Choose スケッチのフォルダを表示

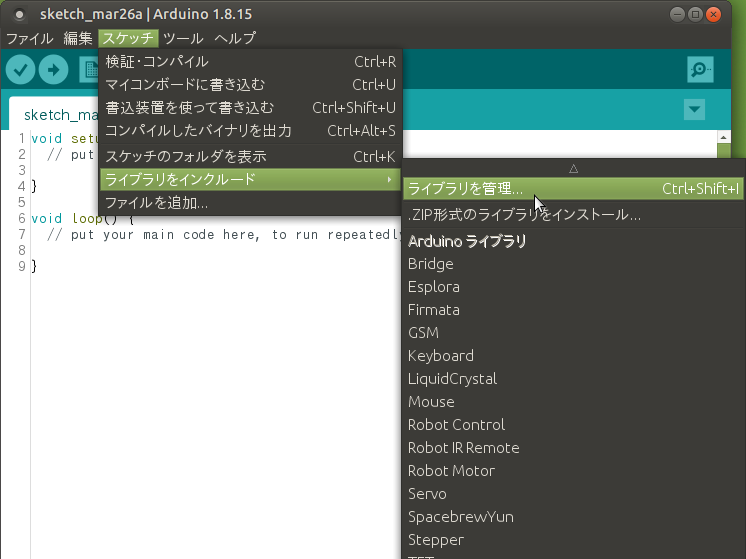pos(250,156)
